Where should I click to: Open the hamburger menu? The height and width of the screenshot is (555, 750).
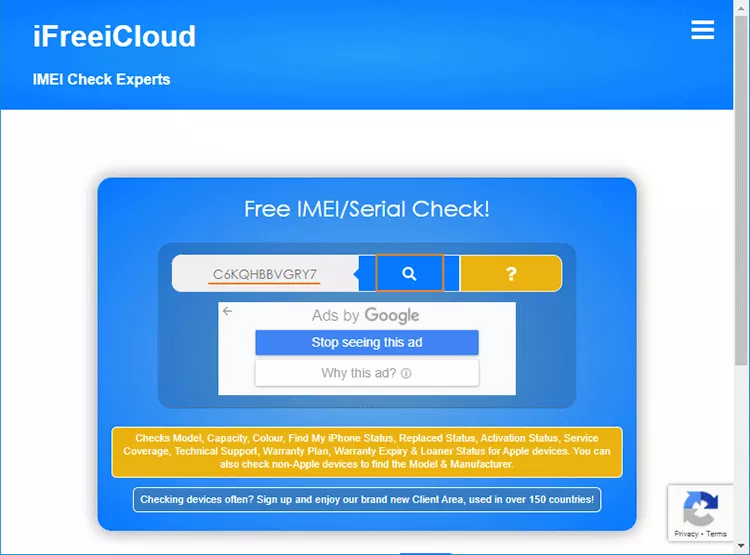pyautogui.click(x=702, y=30)
